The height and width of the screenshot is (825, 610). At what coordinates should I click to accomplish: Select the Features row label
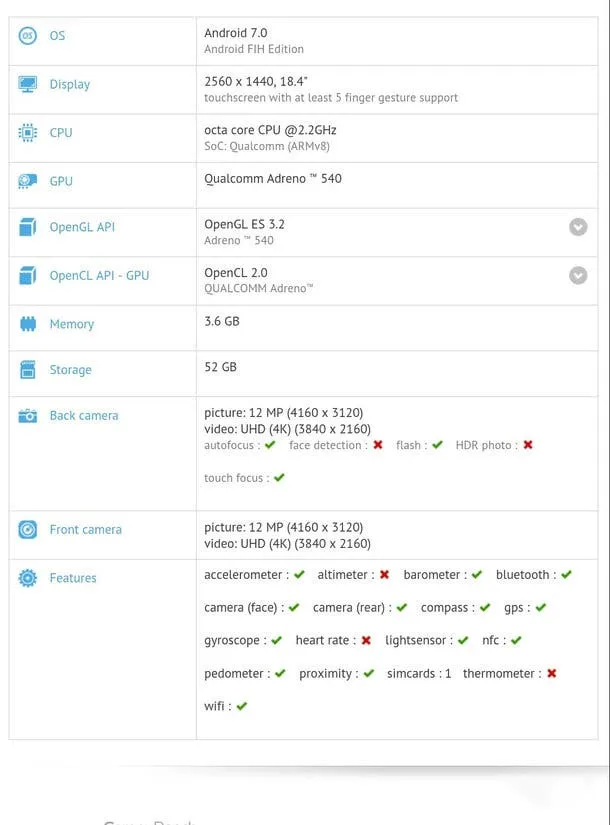tap(73, 578)
